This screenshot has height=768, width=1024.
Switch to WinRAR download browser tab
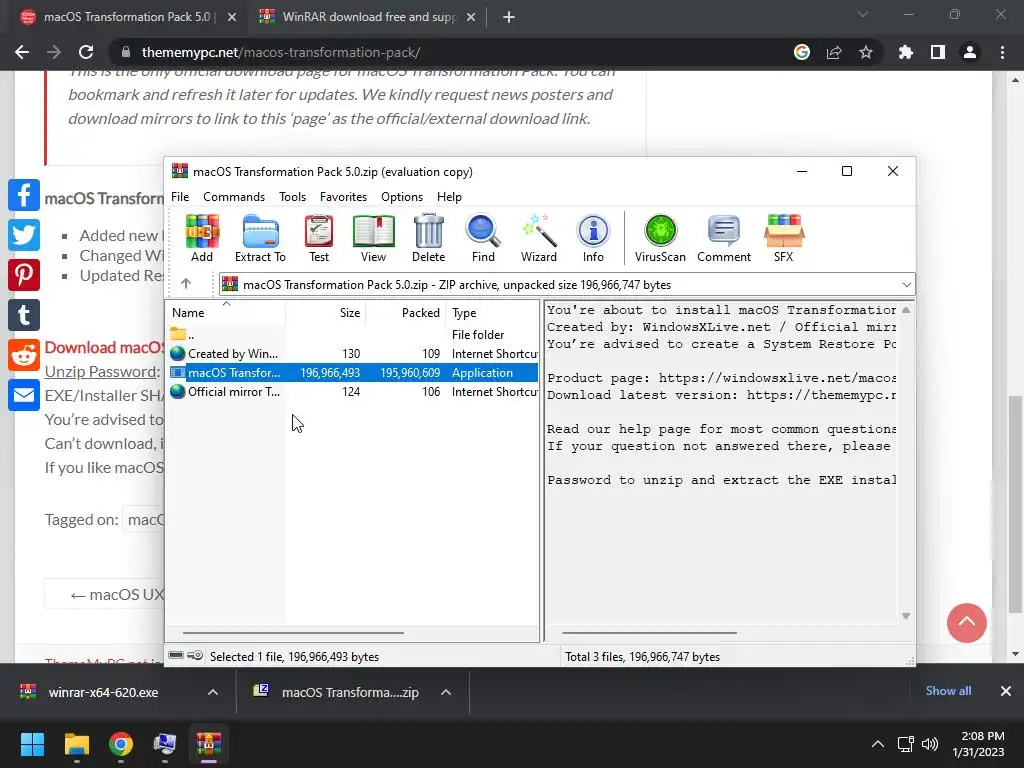coord(369,17)
